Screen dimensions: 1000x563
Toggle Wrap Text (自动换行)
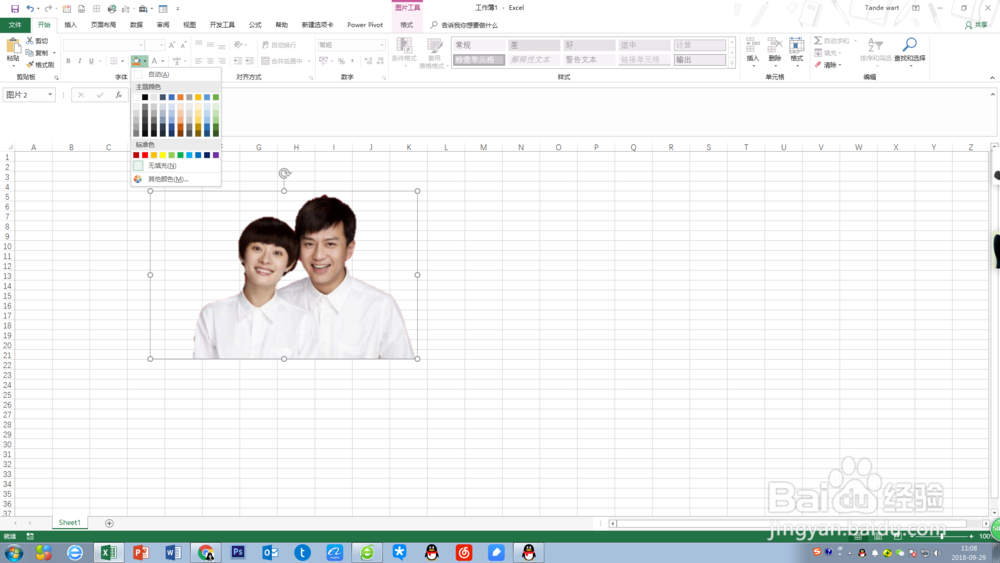point(279,45)
